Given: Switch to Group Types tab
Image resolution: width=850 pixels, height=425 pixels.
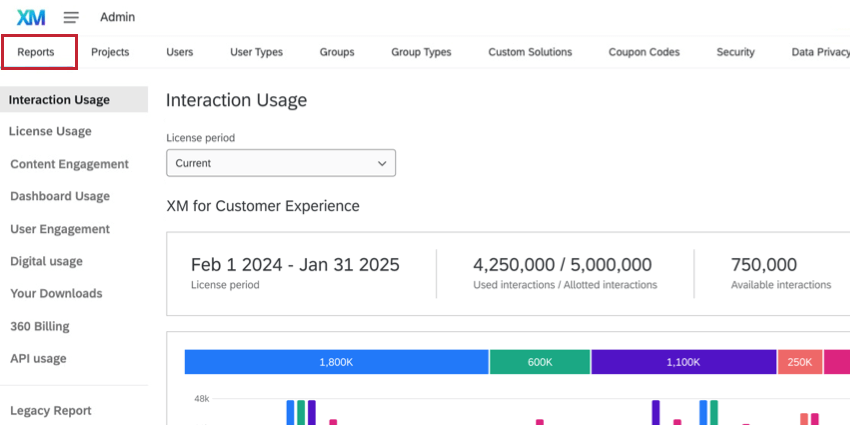Looking at the screenshot, I should click(x=421, y=52).
